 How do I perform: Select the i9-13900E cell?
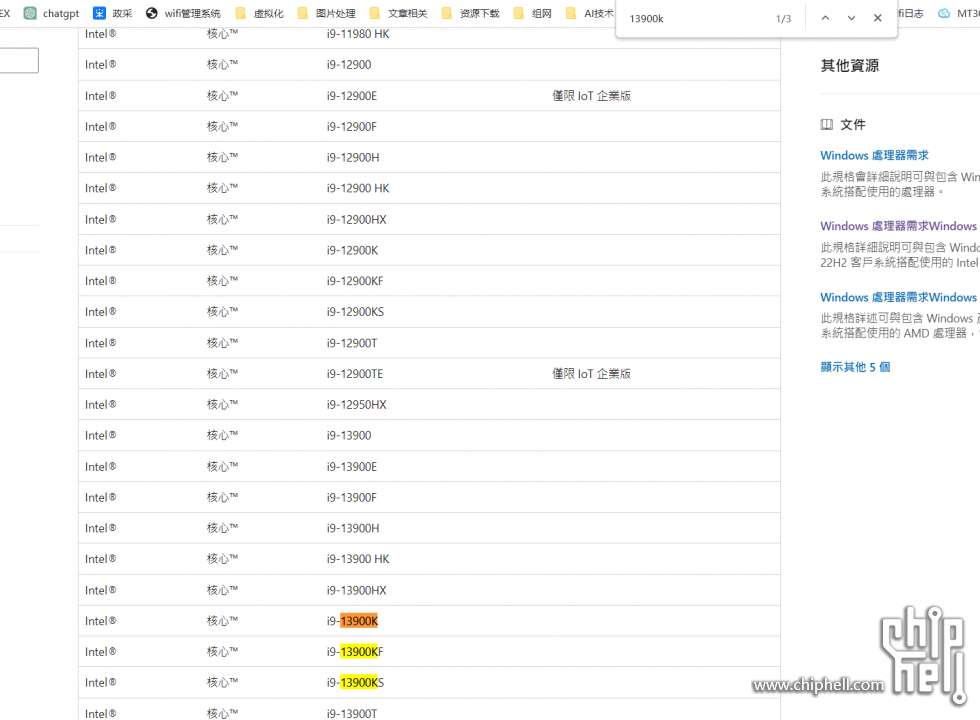(x=351, y=467)
